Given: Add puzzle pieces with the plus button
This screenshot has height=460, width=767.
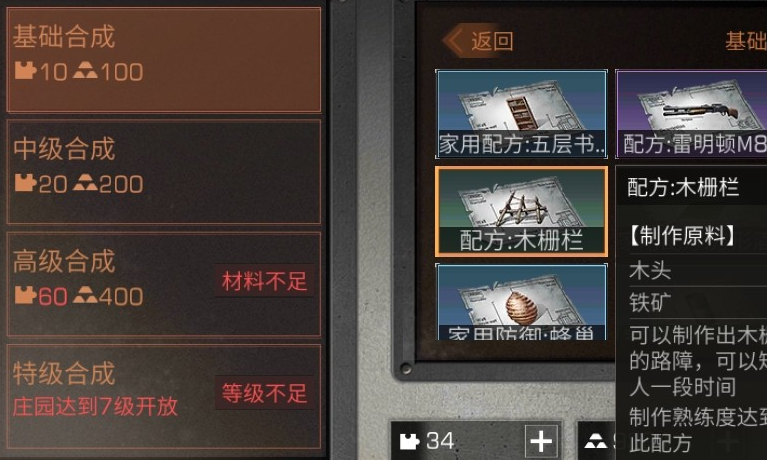Looking at the screenshot, I should coord(541,441).
